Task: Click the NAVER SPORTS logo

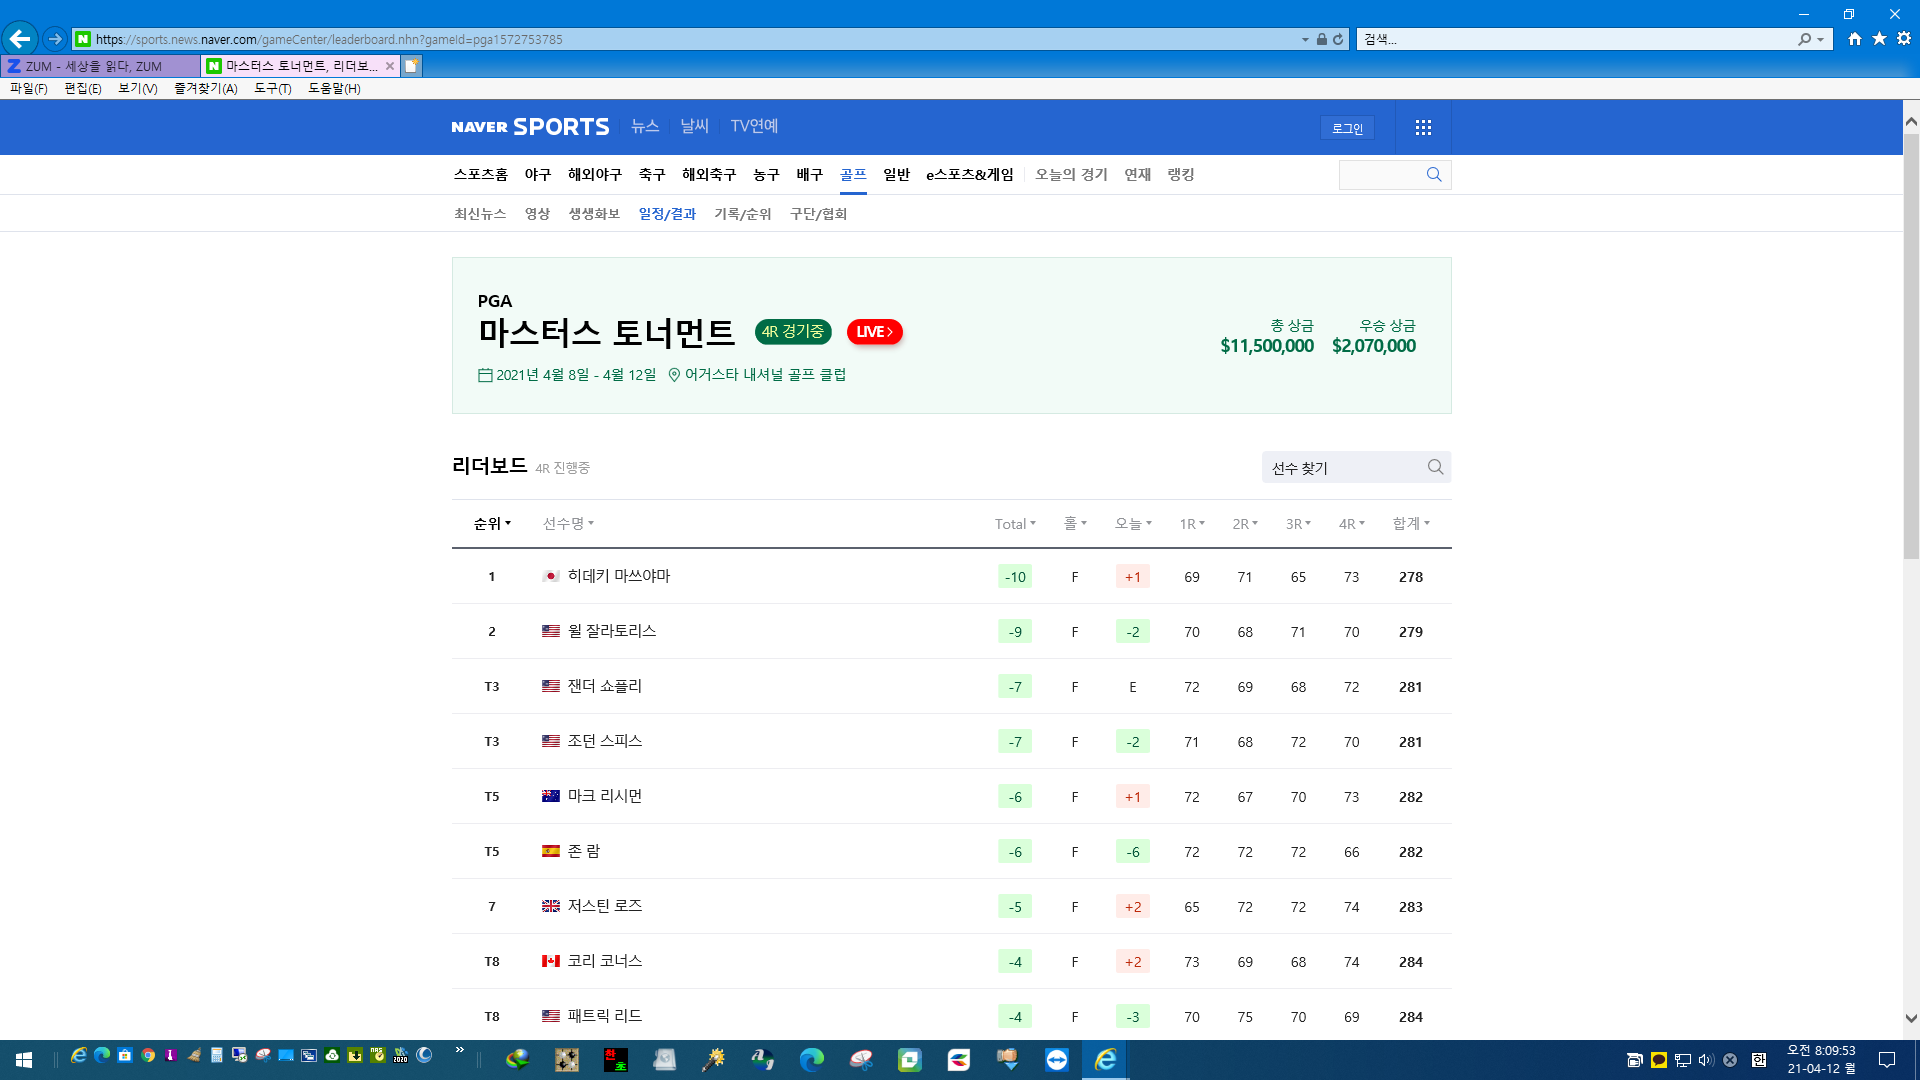Action: coord(530,127)
